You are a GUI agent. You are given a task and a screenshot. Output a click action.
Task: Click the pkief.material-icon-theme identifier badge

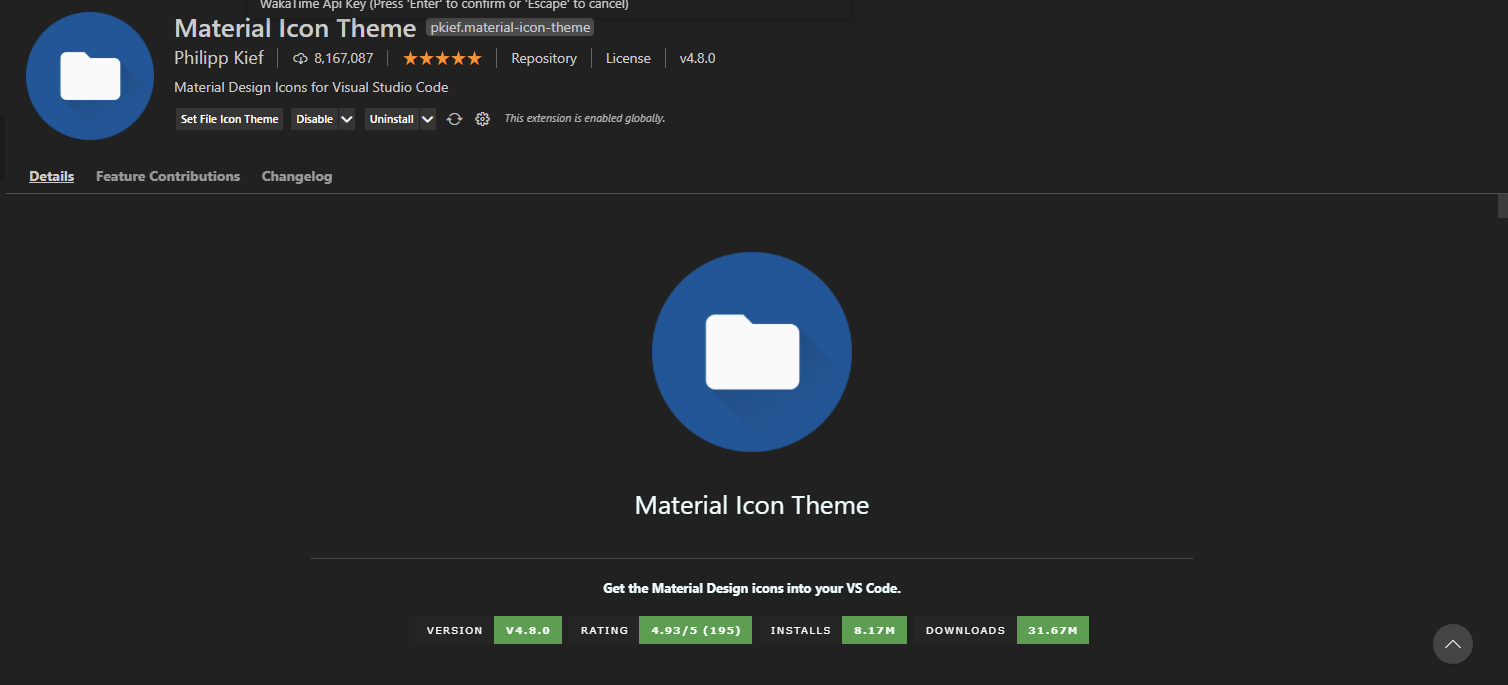510,28
